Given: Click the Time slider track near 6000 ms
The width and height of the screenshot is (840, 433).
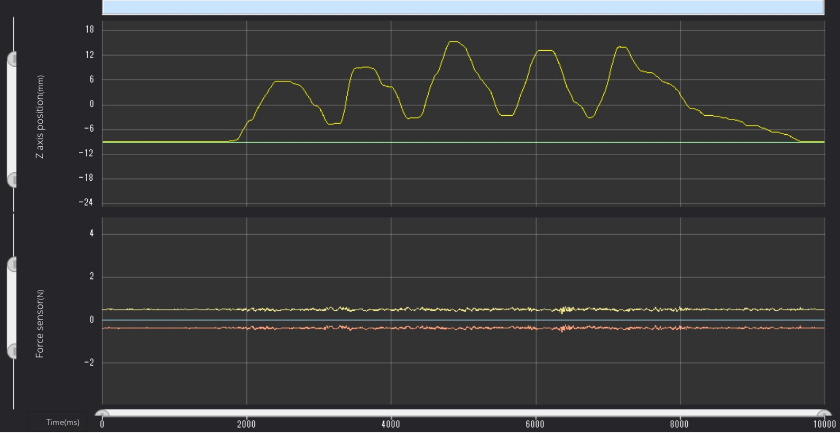Looking at the screenshot, I should (536, 412).
